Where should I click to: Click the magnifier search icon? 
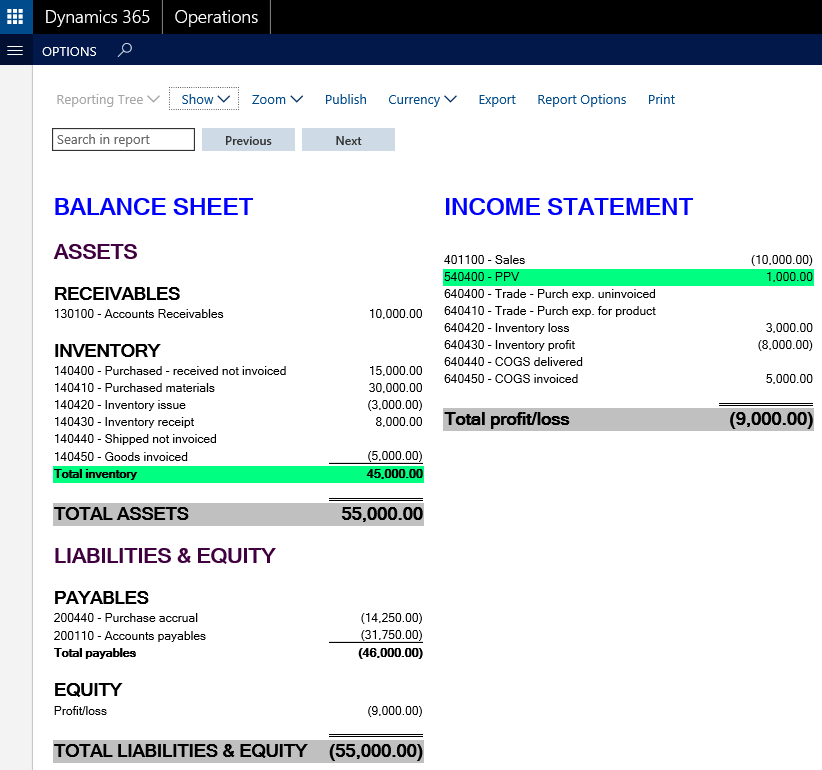(124, 50)
